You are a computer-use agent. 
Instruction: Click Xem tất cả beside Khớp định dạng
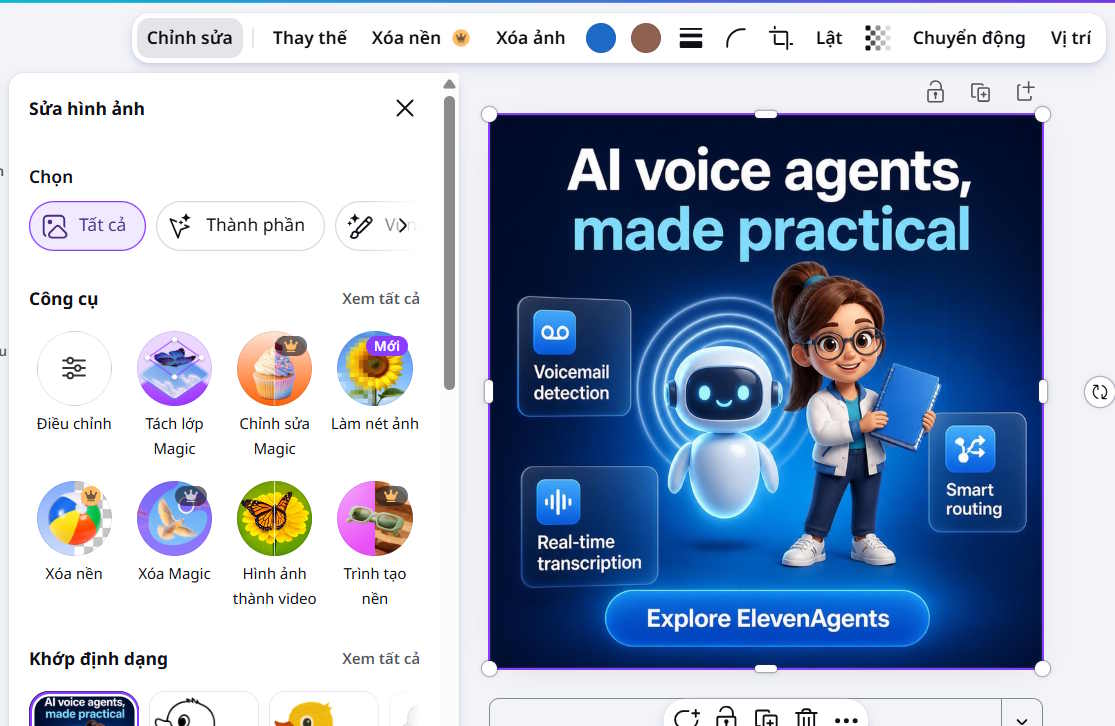tap(380, 658)
